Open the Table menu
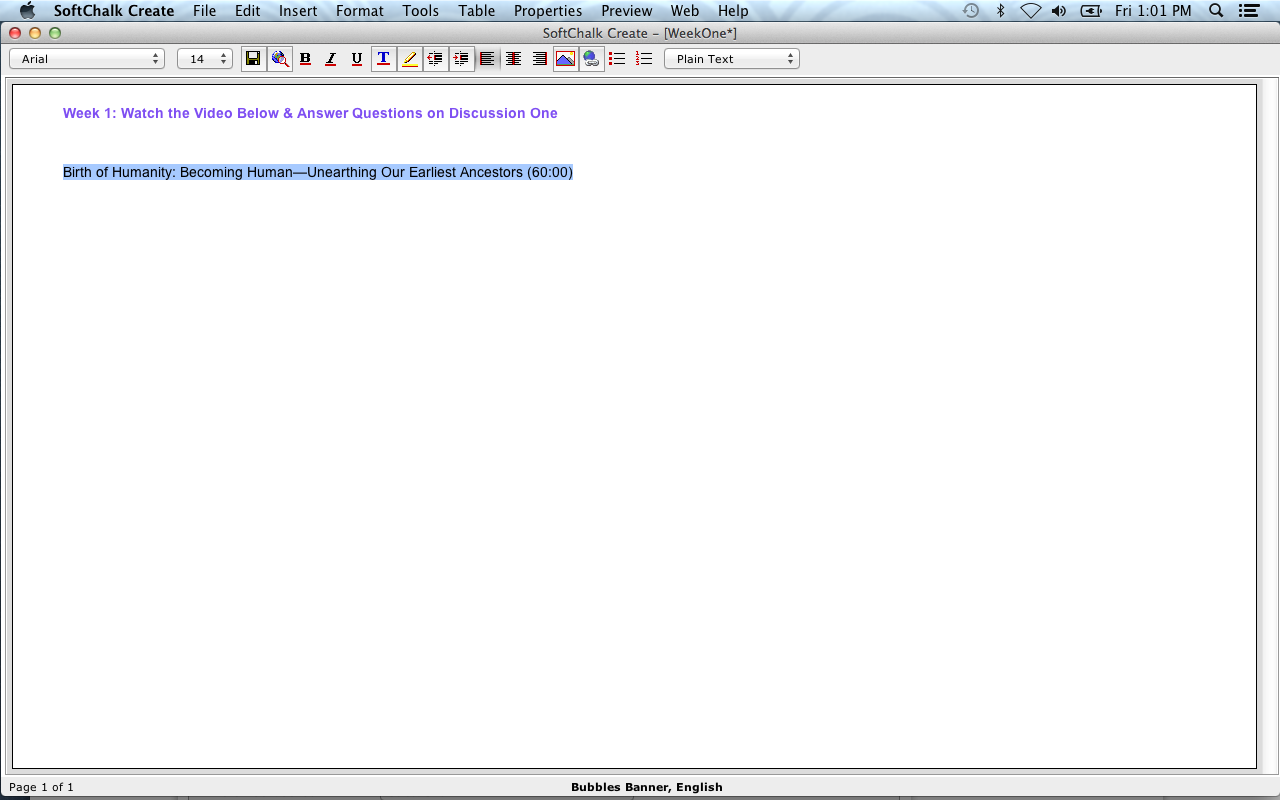Viewport: 1280px width, 800px height. click(x=477, y=11)
